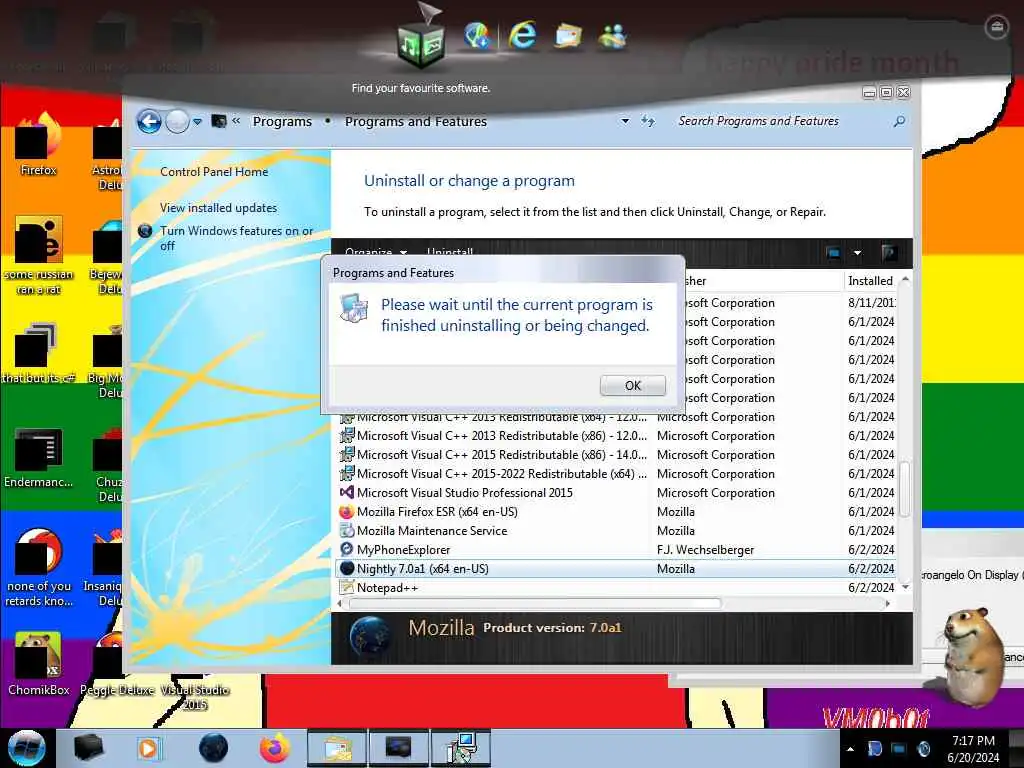1024x768 pixels.
Task: Select the Firefox desktop shortcut
Action: coord(38,145)
